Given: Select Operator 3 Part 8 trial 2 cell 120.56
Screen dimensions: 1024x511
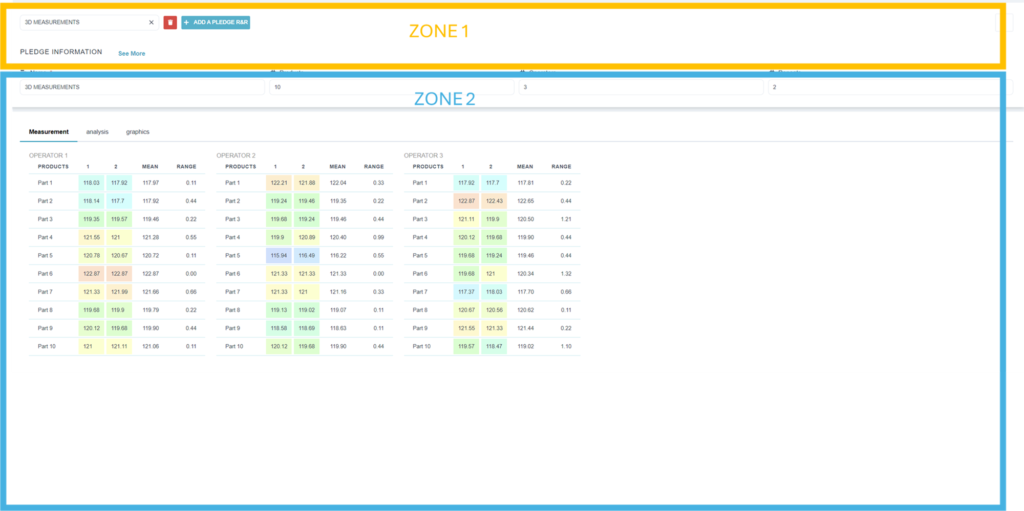Looking at the screenshot, I should coord(494,310).
